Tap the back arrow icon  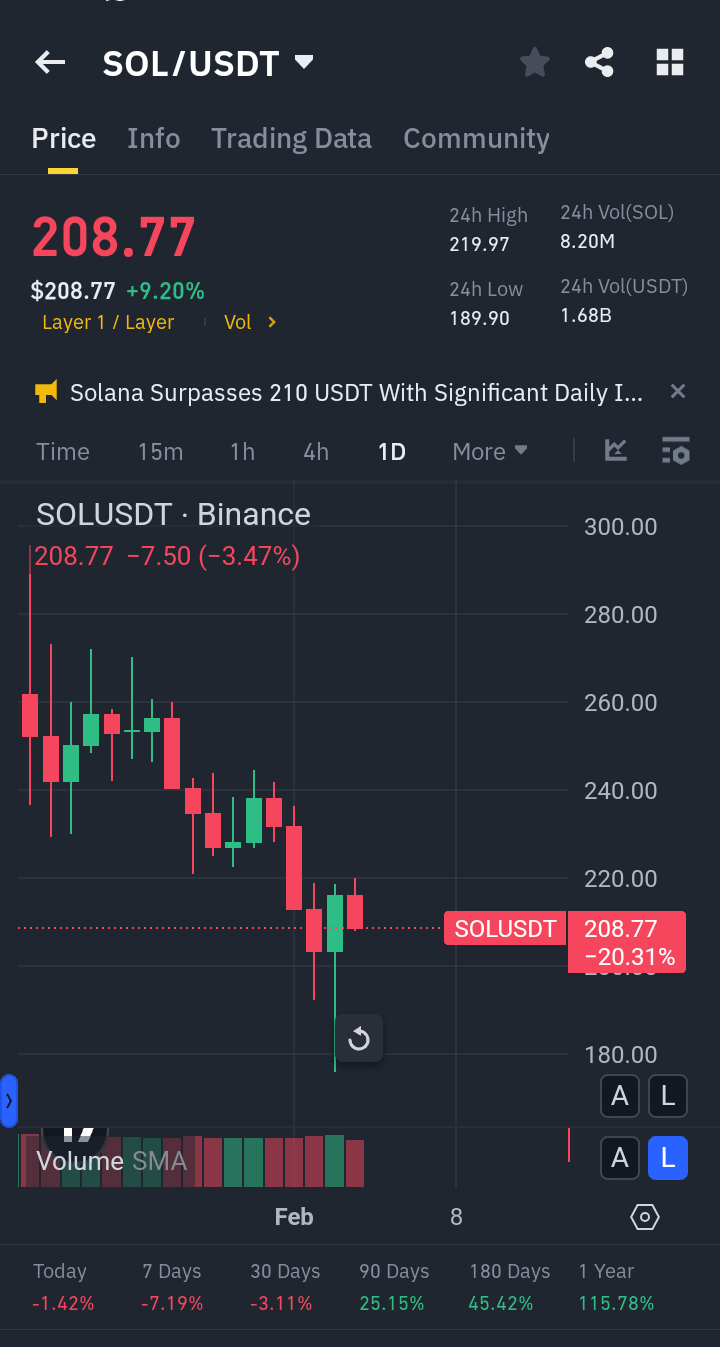point(50,63)
